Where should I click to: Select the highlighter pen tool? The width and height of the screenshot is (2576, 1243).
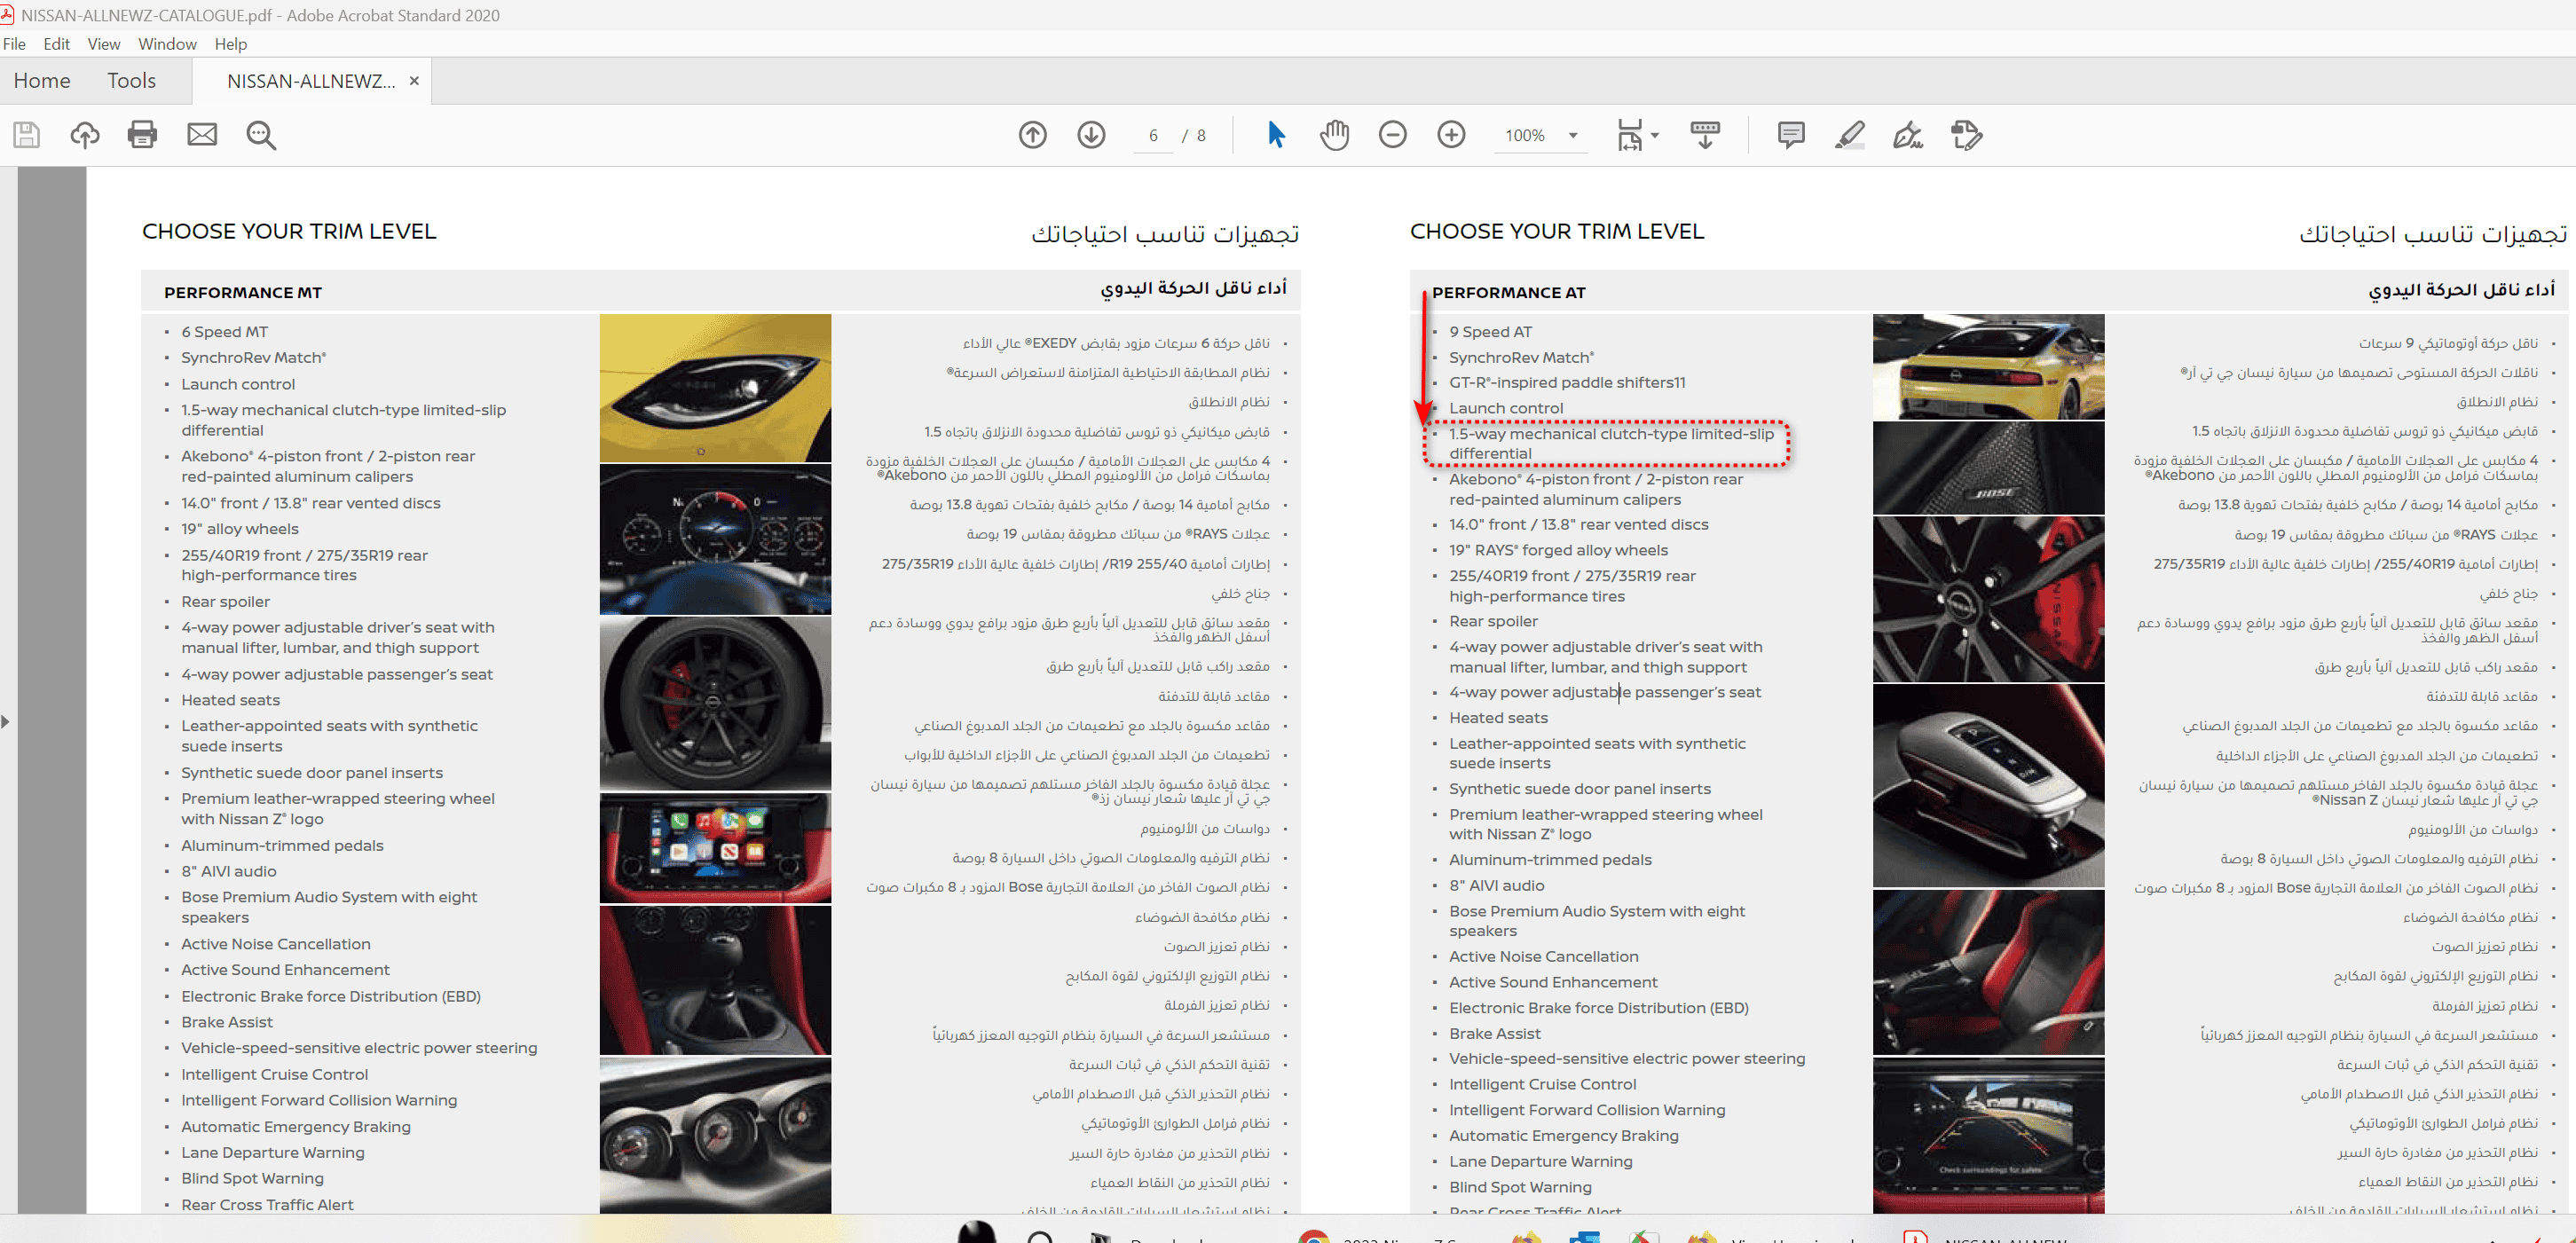click(1850, 134)
